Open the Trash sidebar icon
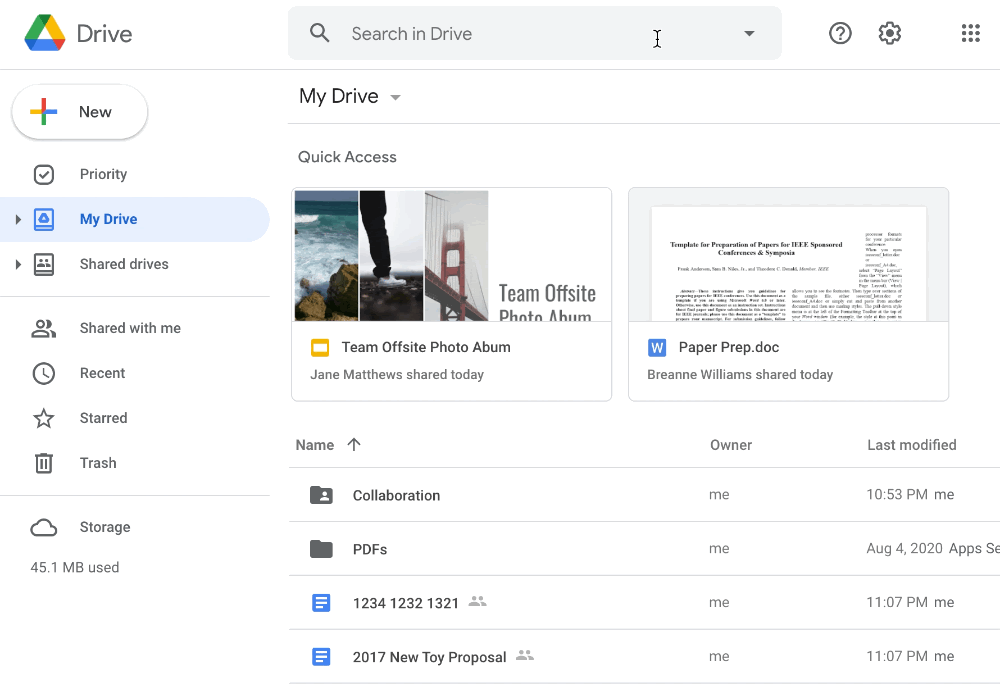This screenshot has height=696, width=1000. tap(44, 463)
